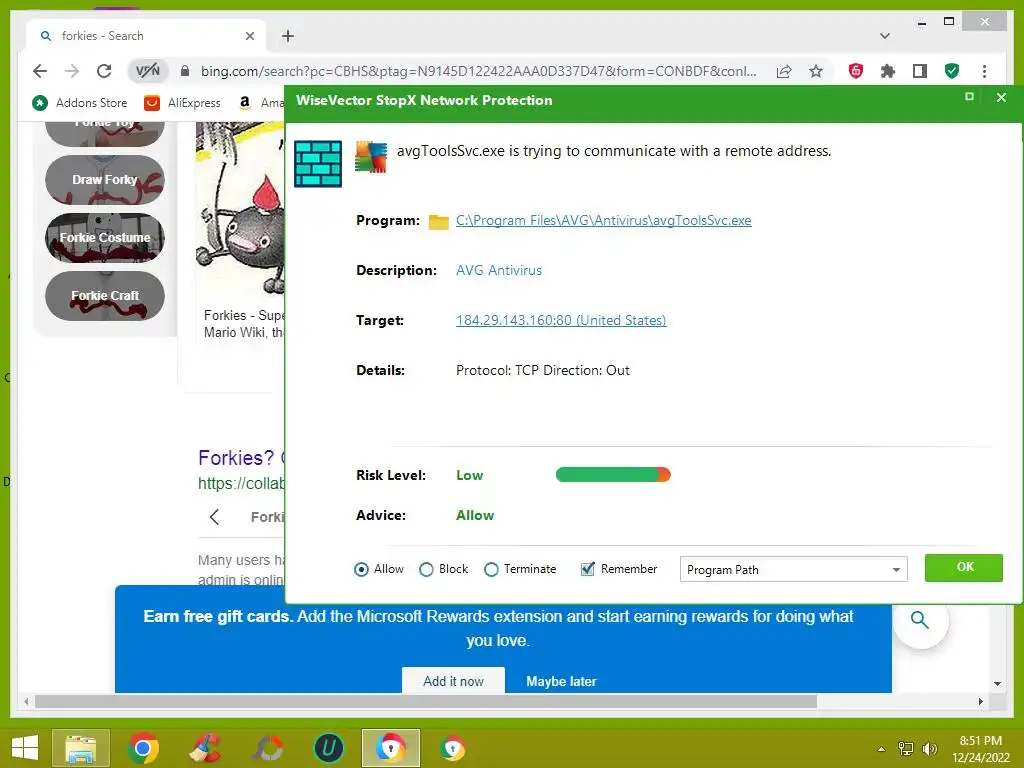Go forward in the browser
The height and width of the screenshot is (768, 1024).
72,71
